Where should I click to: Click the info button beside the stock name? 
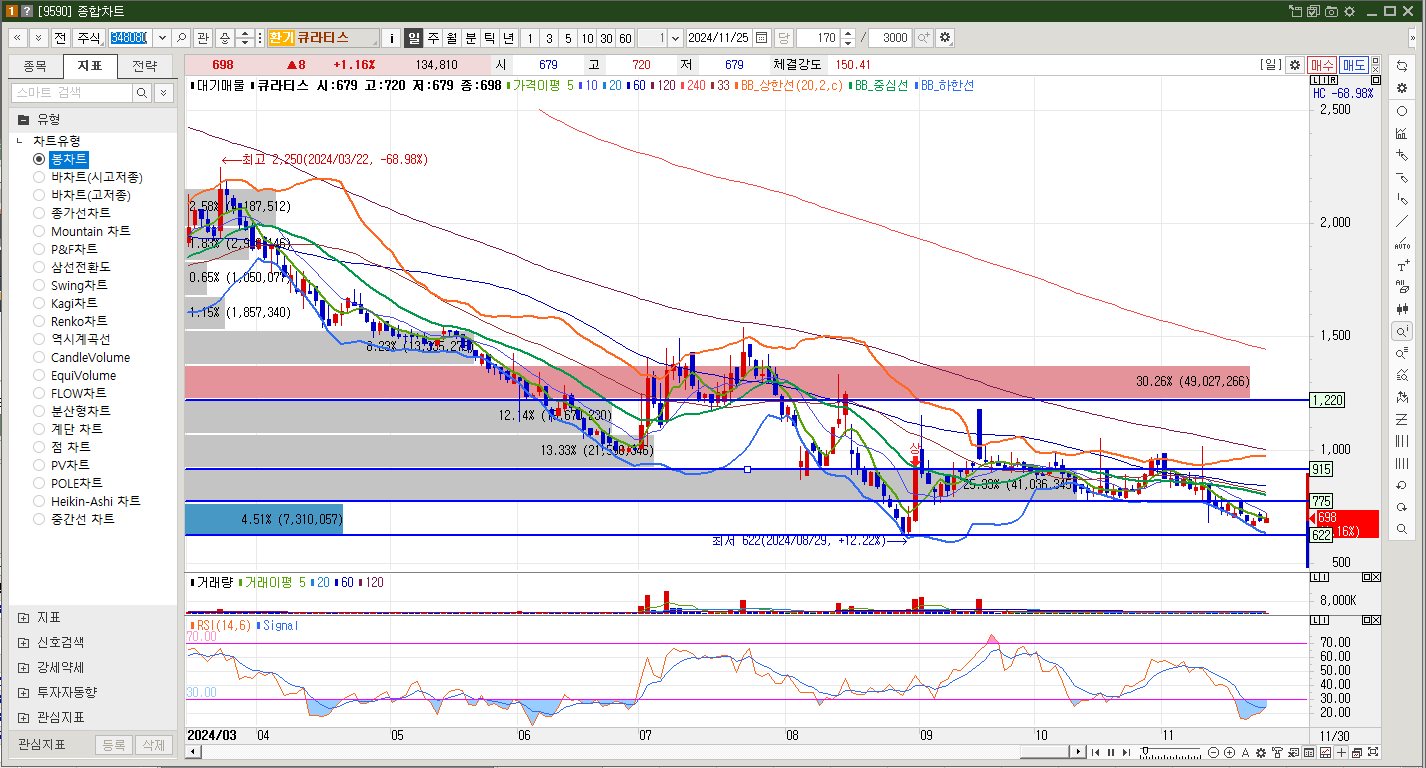(391, 37)
